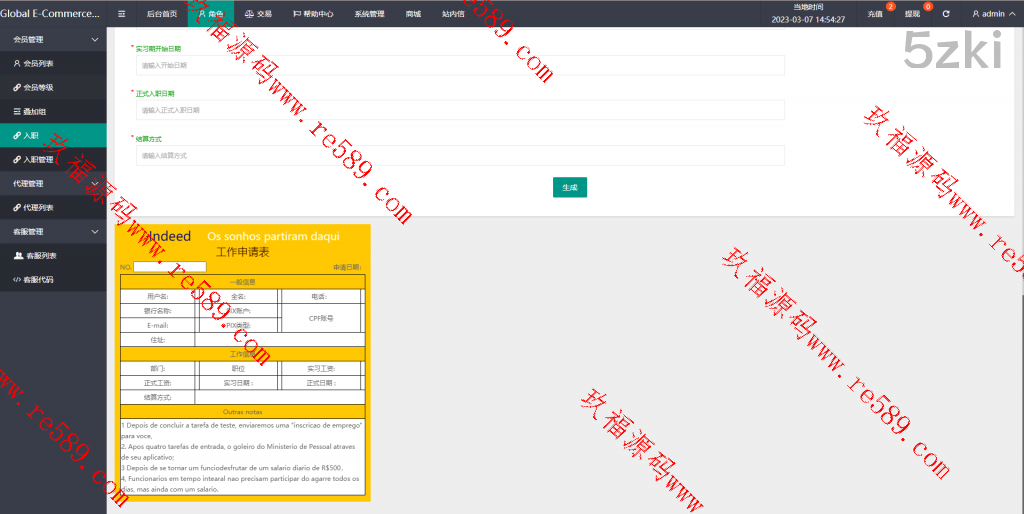Viewport: 1024px width, 514px height.
Task: Open 会员等级 in the sidebar
Action: point(39,87)
